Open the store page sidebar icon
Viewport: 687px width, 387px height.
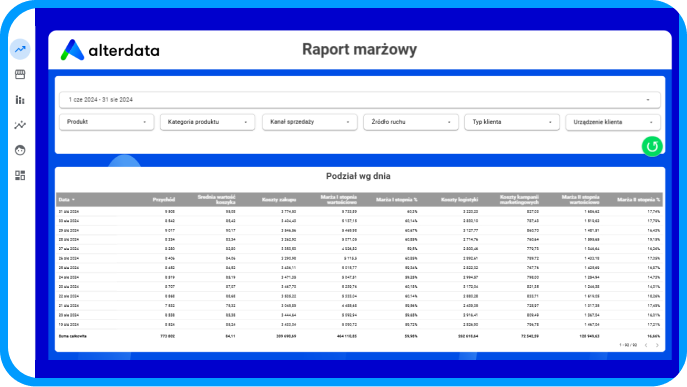click(20, 74)
